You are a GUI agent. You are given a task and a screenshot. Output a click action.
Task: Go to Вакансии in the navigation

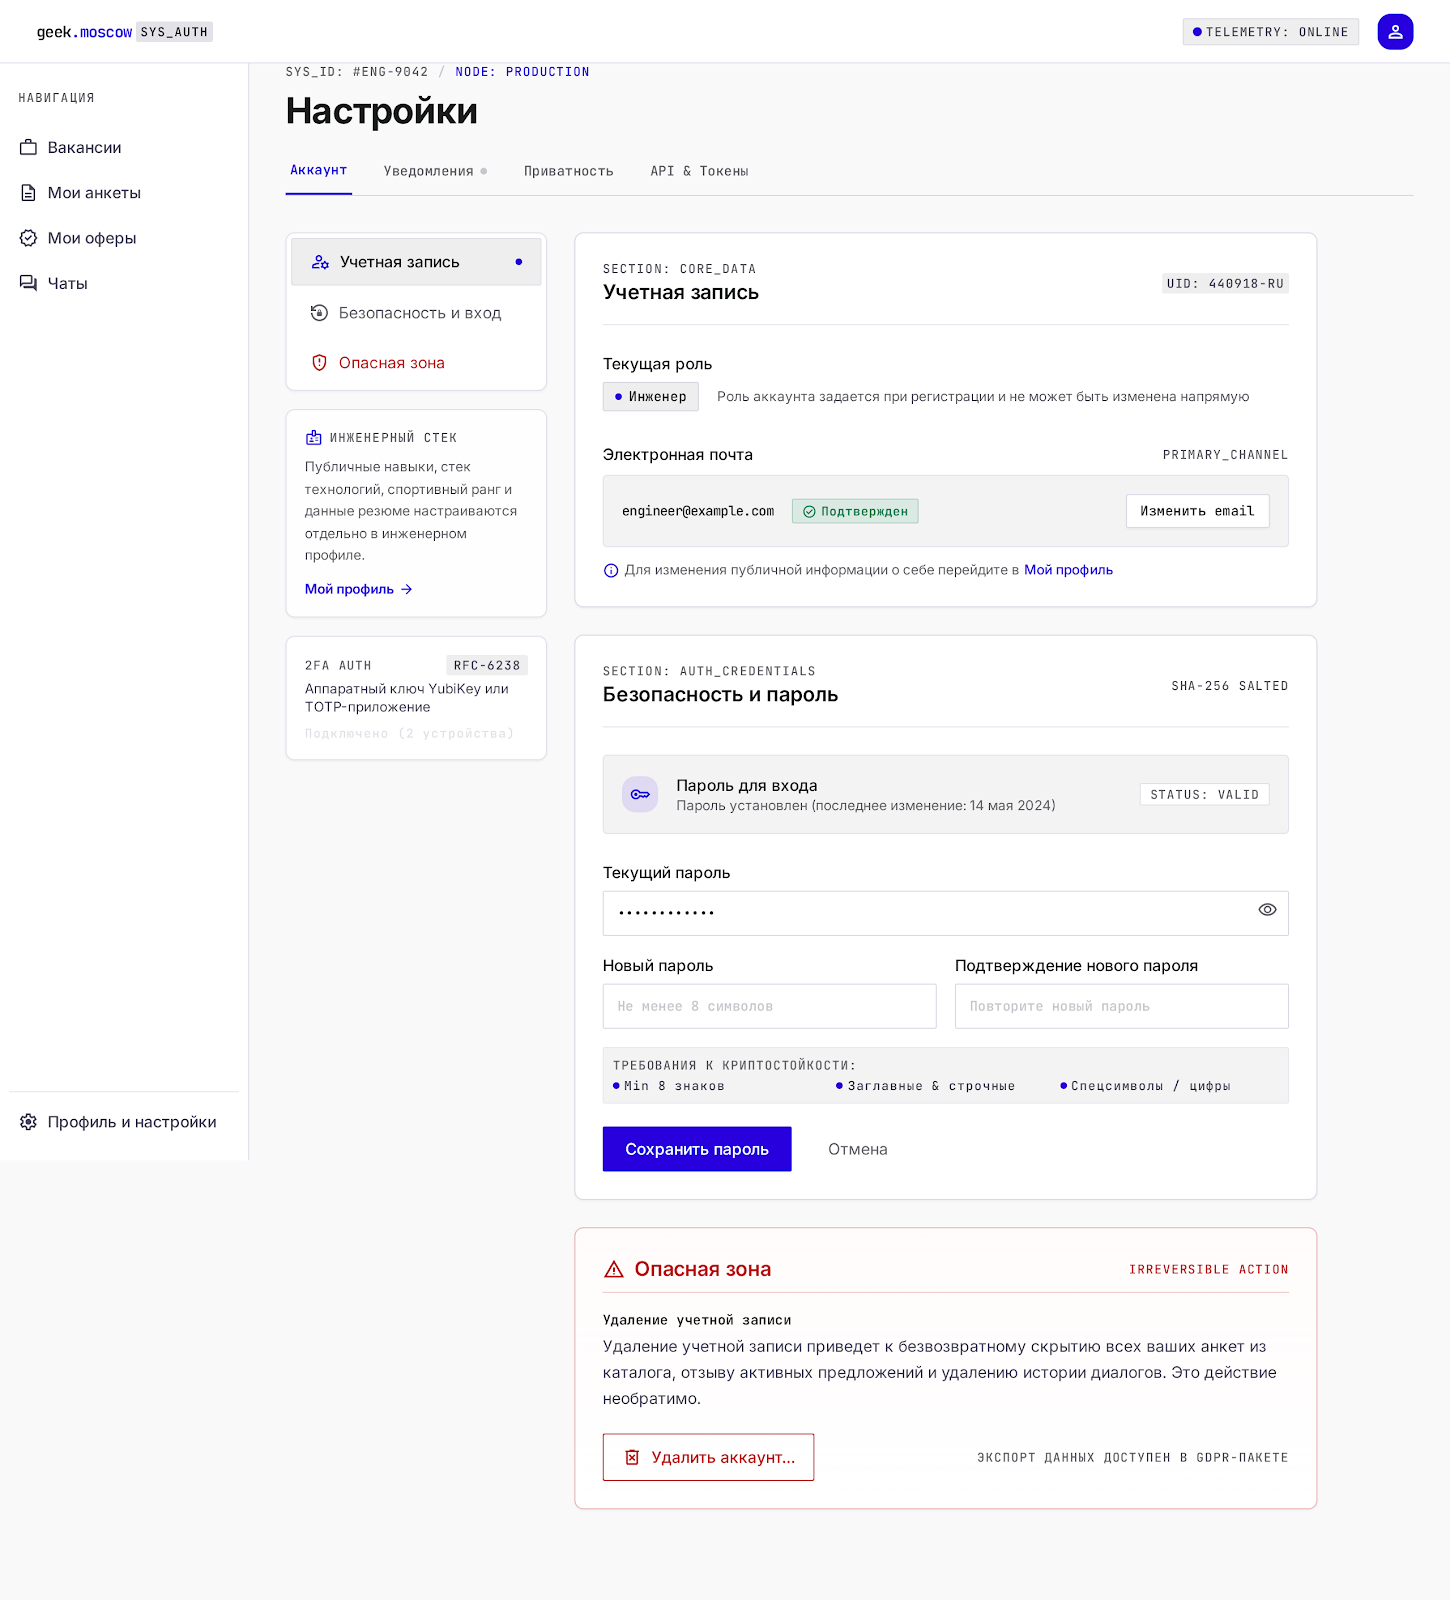[x=124, y=147]
